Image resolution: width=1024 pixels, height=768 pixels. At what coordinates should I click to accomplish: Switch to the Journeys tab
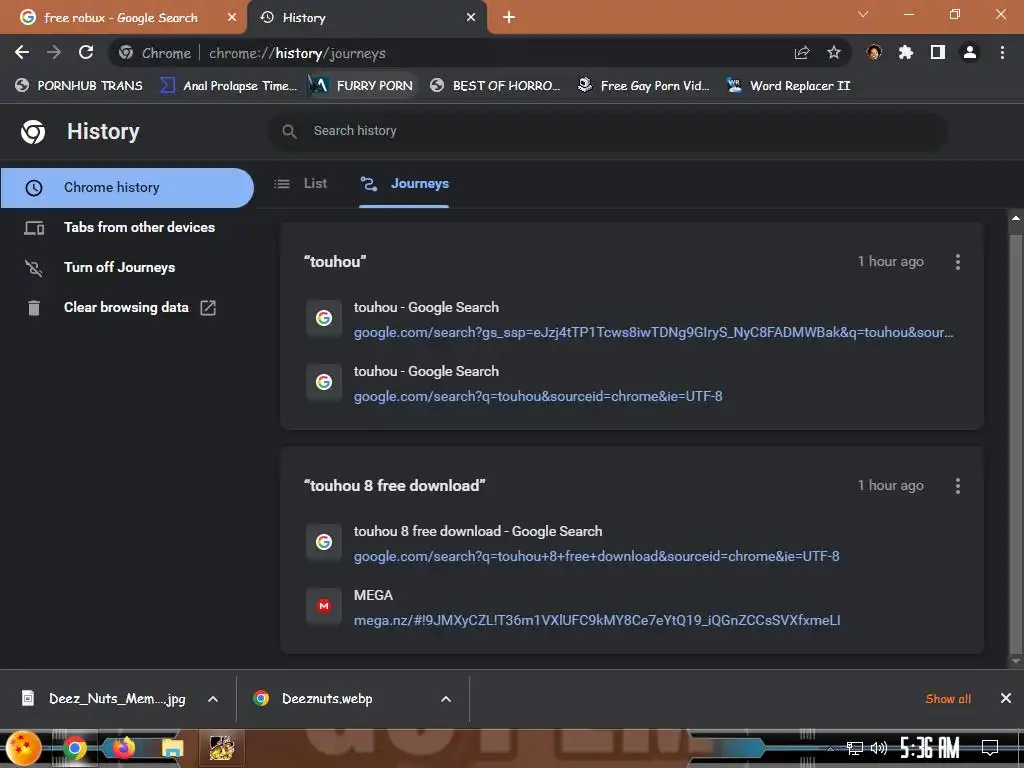click(x=404, y=184)
